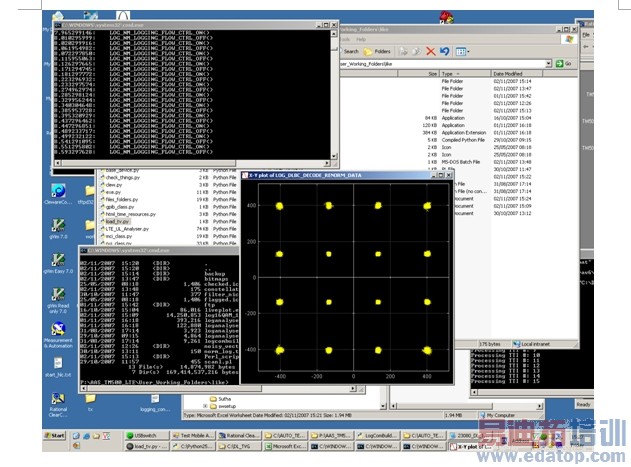Expand the Explorer address bar dropdown
631x467 pixels.
[x=548, y=64]
